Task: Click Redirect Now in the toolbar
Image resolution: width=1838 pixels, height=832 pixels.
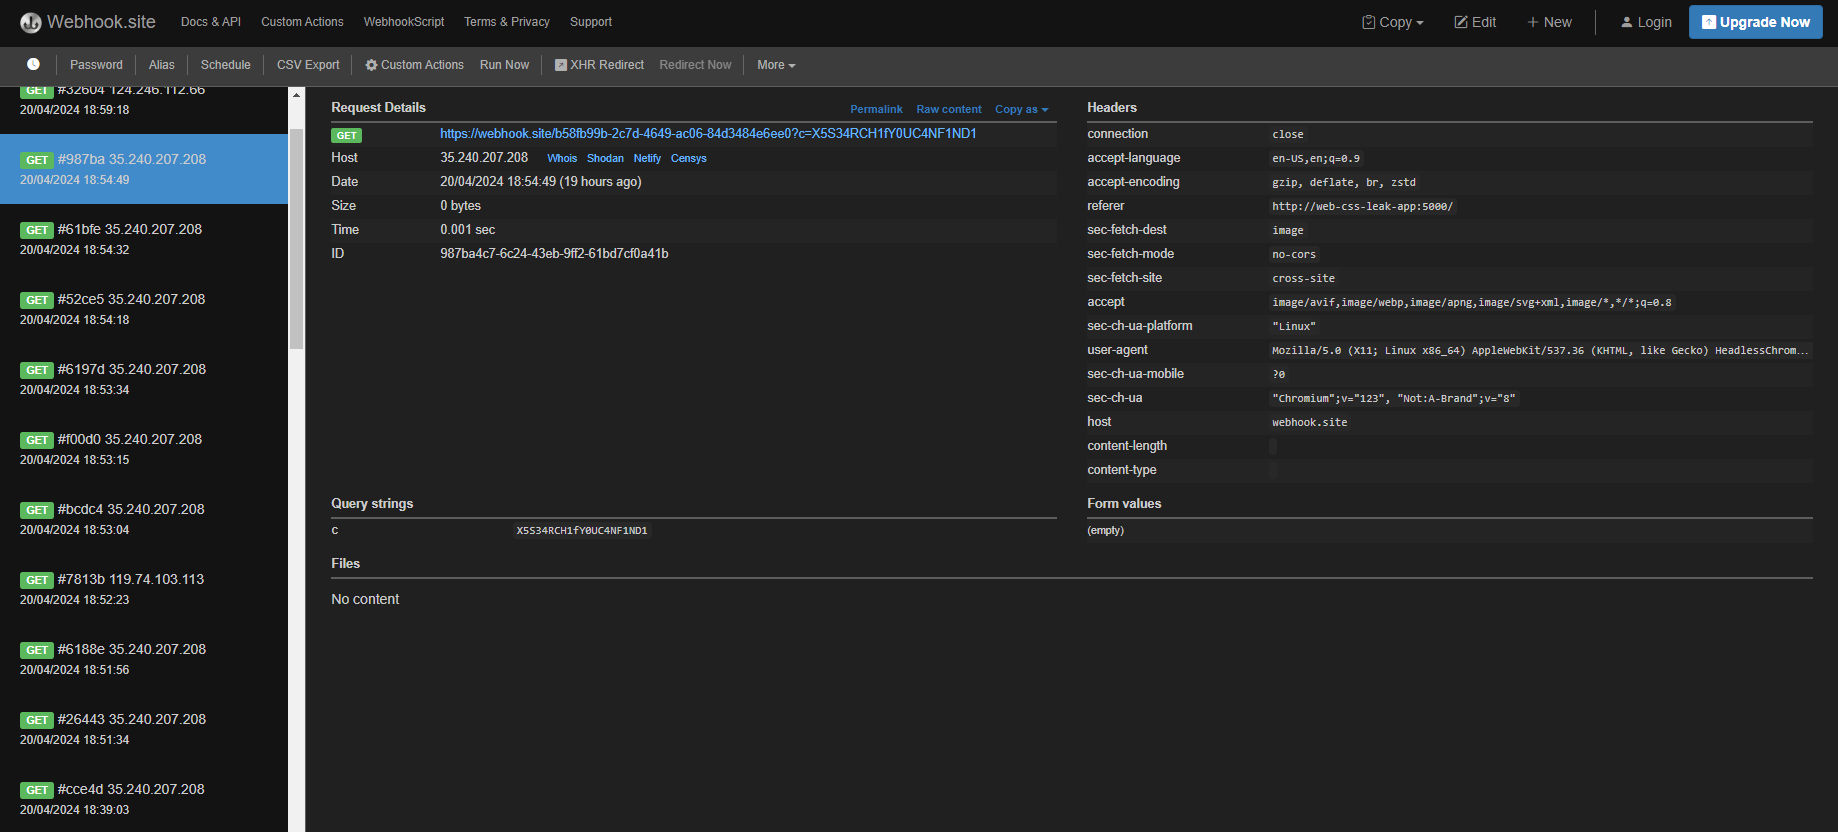Action: 695,65
